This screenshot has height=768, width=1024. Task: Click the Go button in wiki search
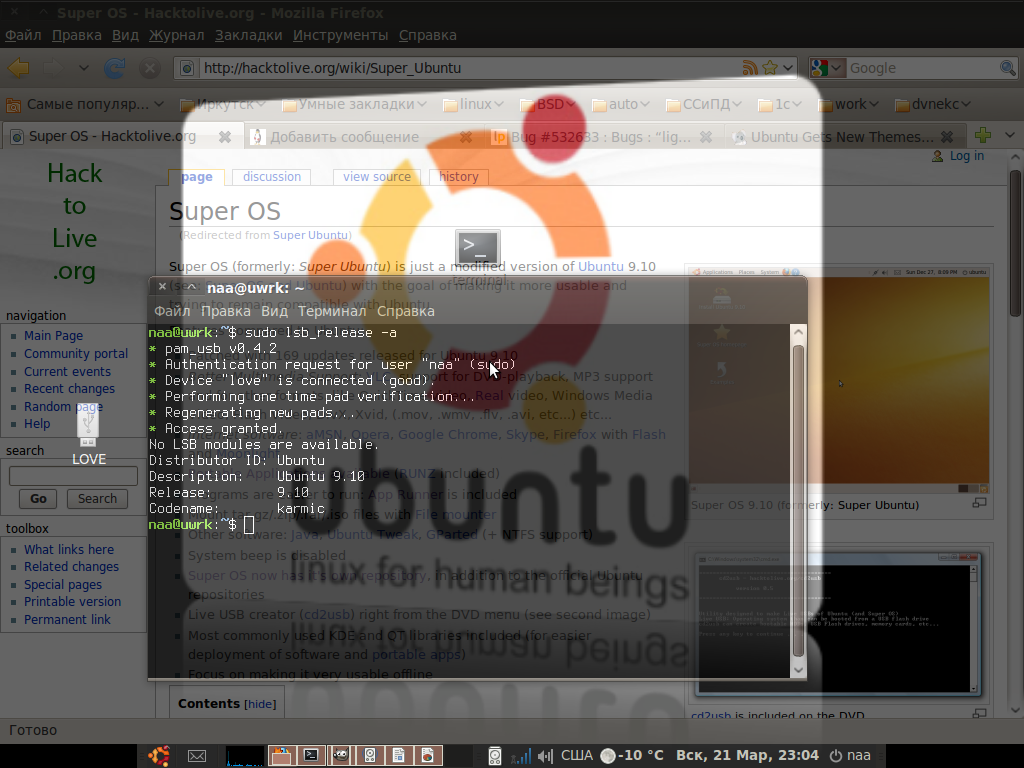[39, 499]
